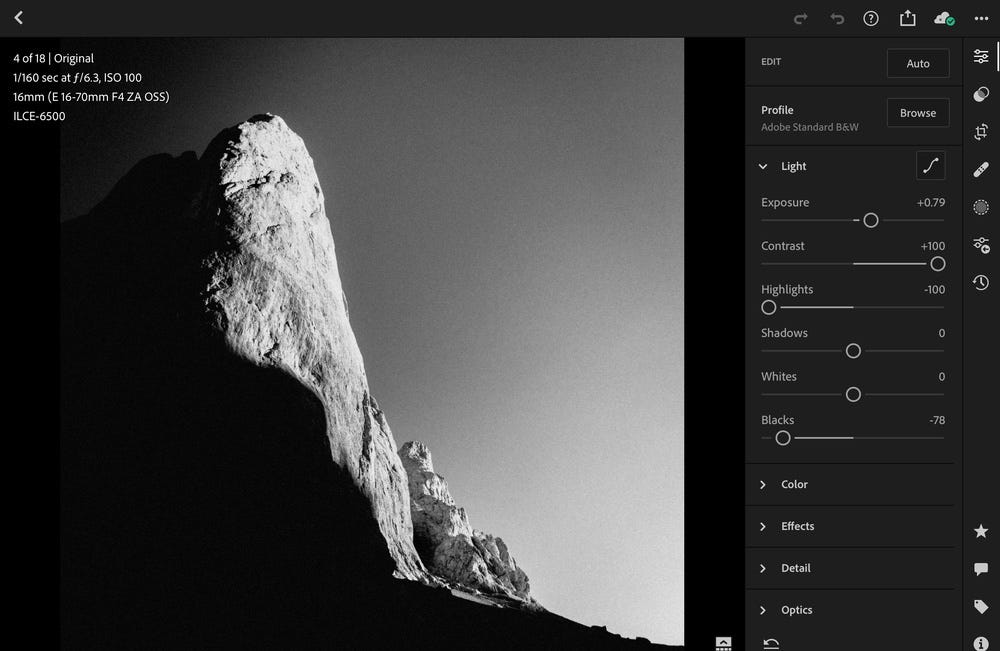Click the redo arrow icon

coord(800,18)
